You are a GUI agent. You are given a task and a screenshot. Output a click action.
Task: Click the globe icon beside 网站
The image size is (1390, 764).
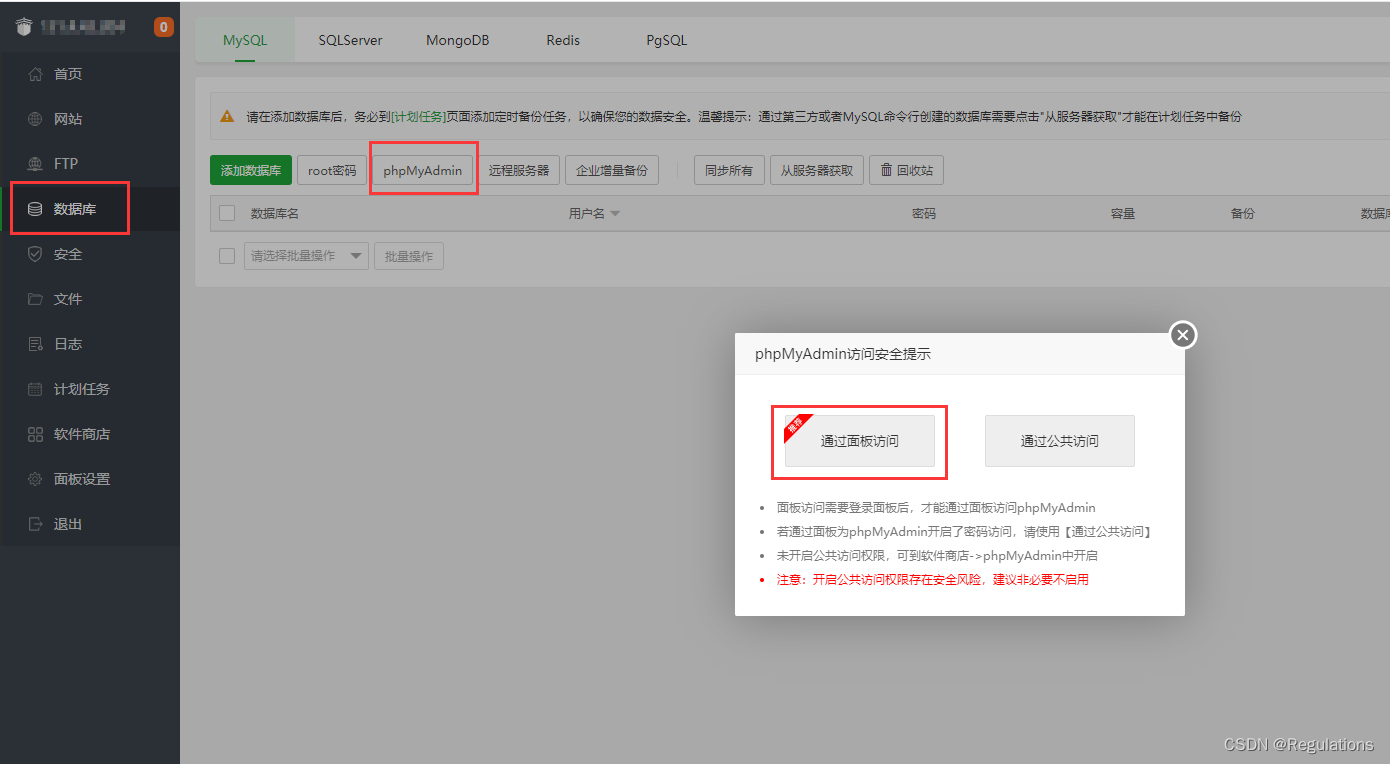pos(36,119)
